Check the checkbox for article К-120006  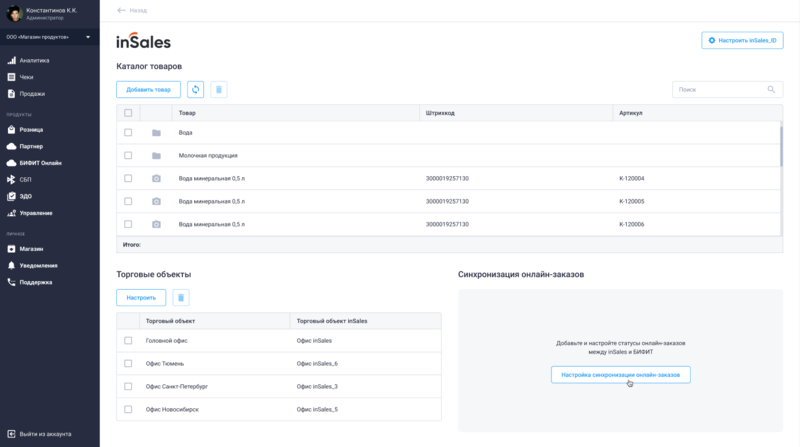(128, 225)
